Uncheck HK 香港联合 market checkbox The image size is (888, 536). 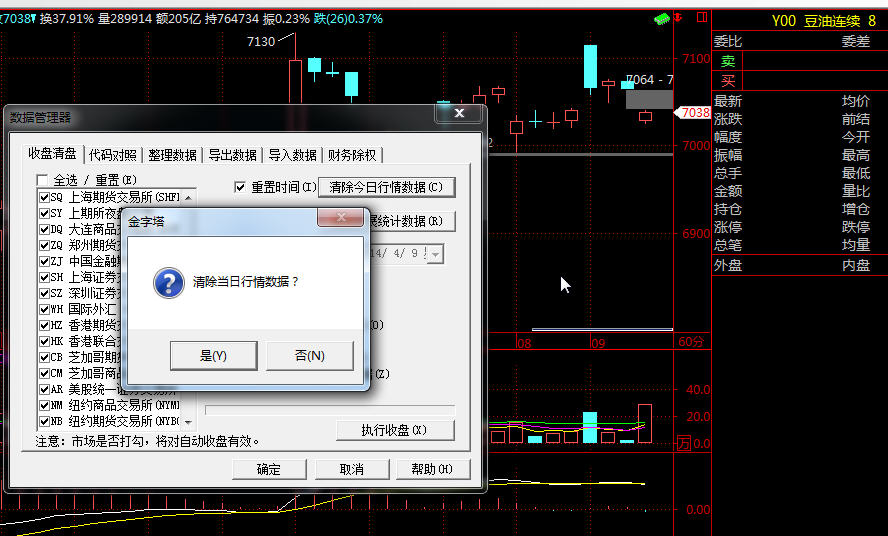[44, 341]
